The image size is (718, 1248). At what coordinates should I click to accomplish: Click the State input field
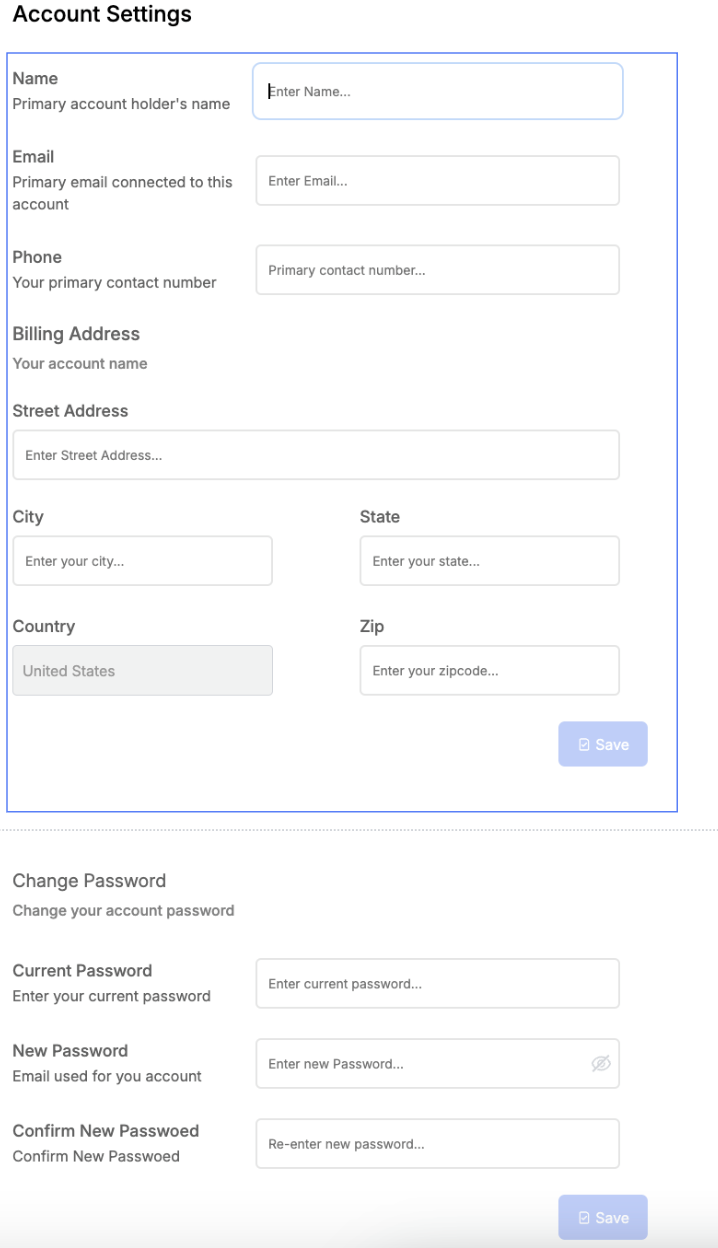coord(489,561)
